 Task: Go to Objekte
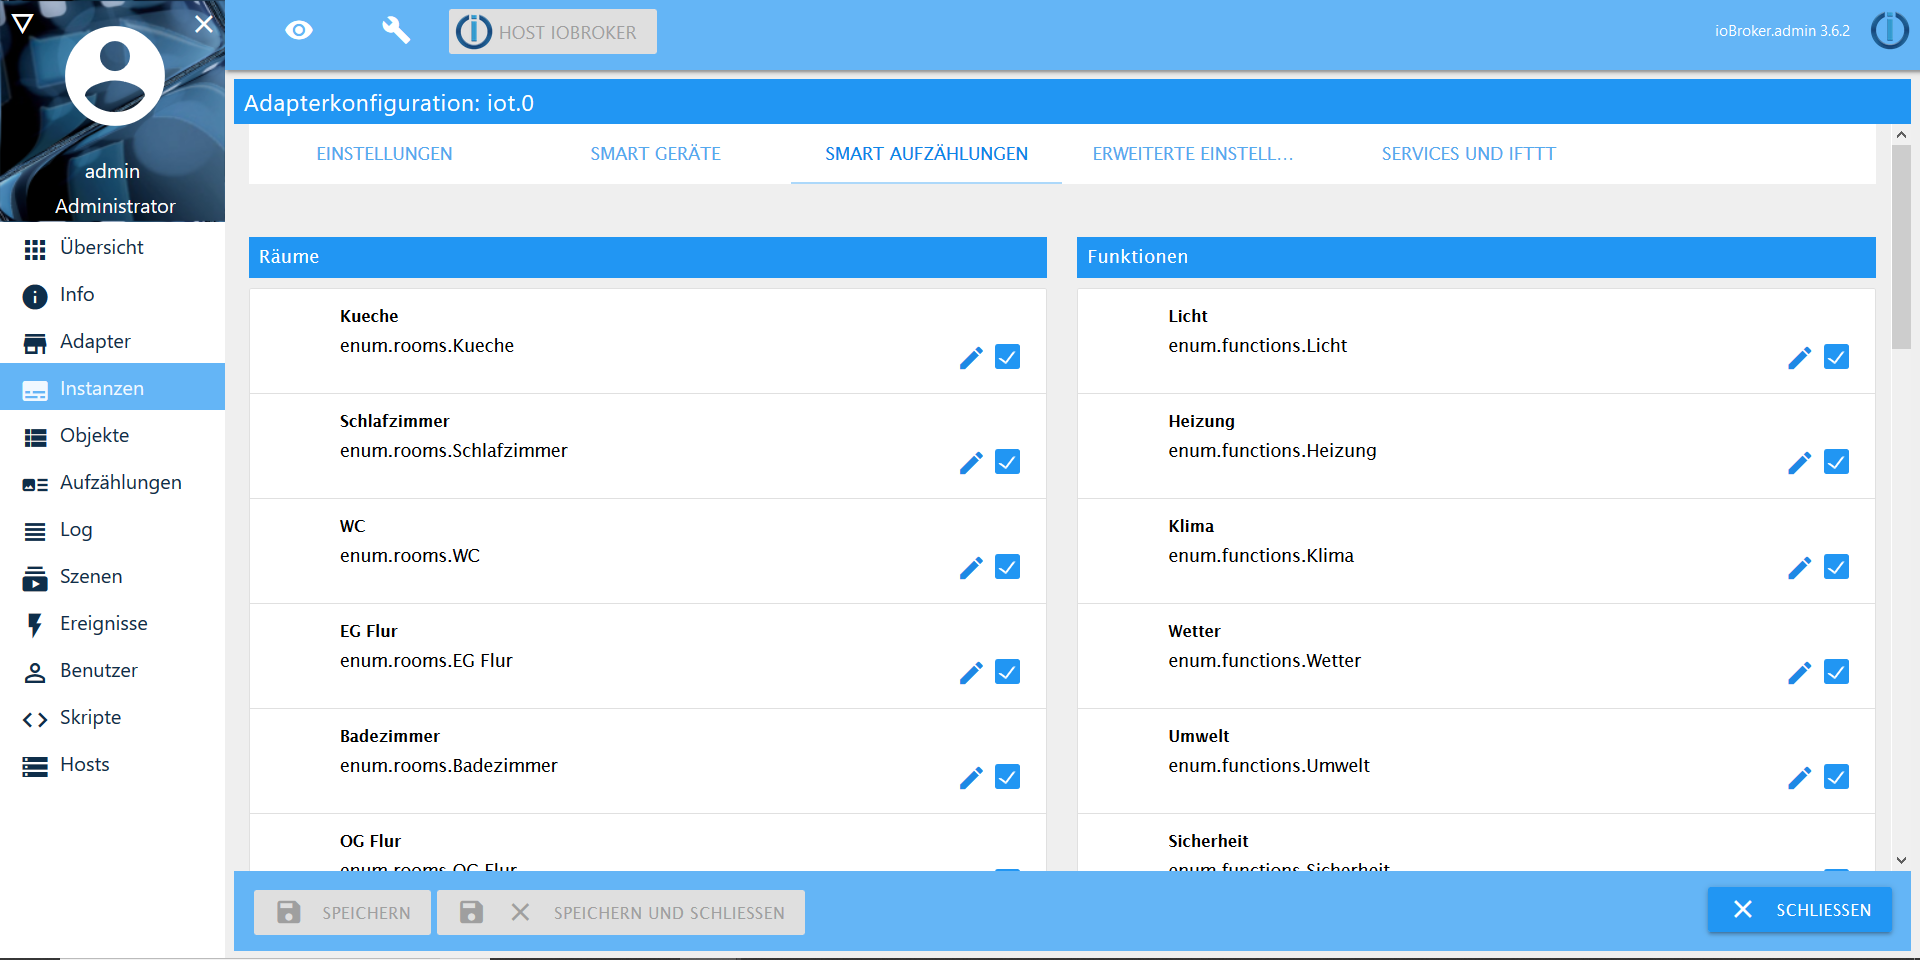(x=112, y=435)
